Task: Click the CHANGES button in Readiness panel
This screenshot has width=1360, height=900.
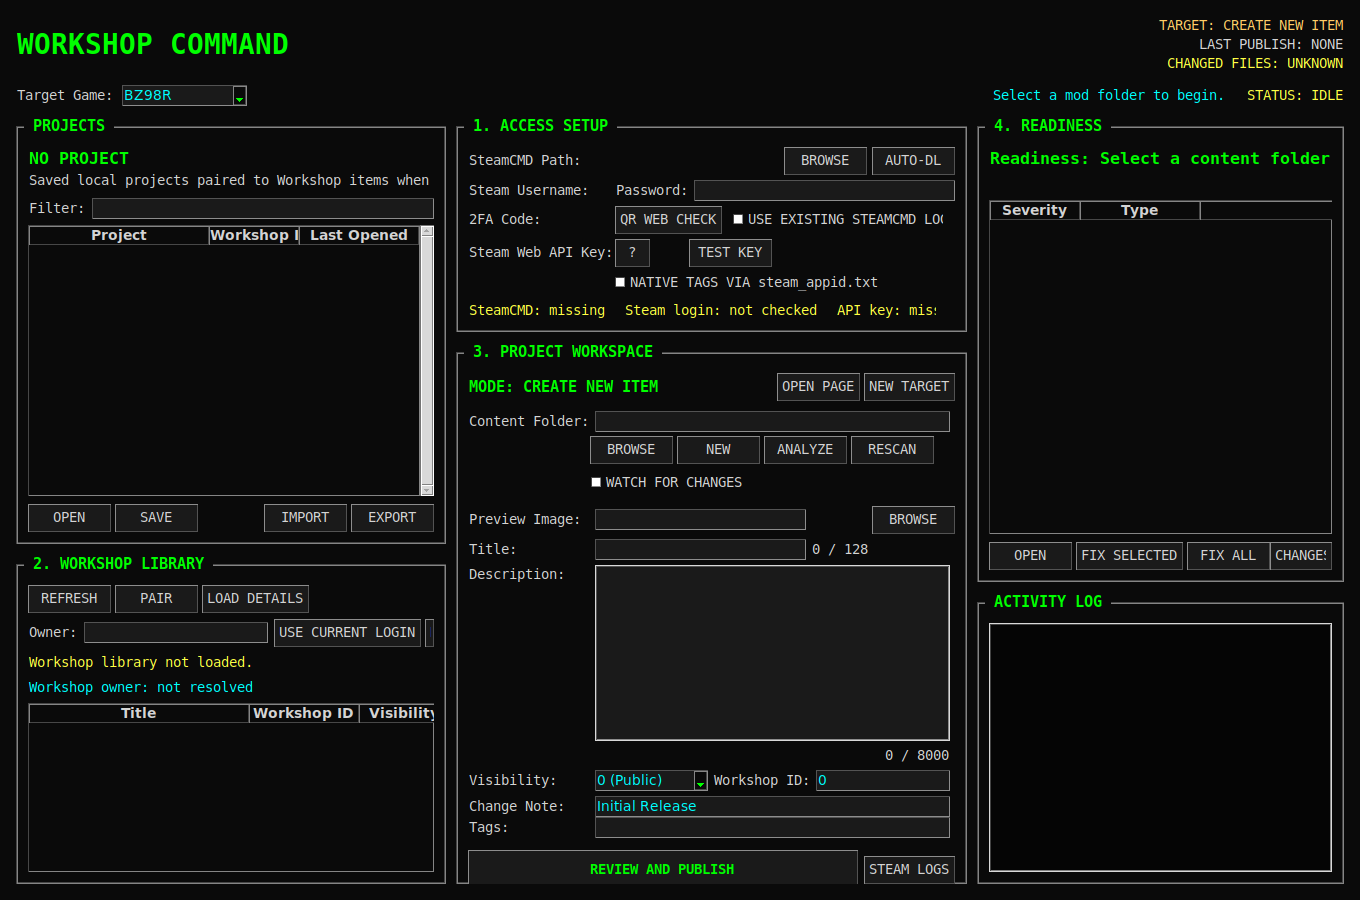Action: click(x=1301, y=555)
